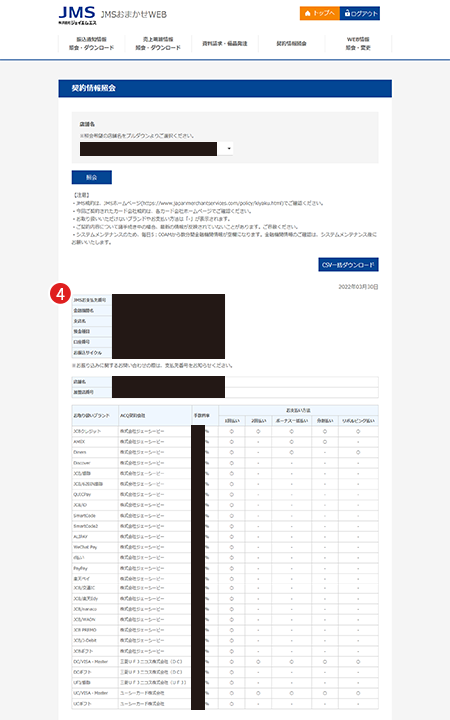Open 振込通知情報 照会・ダウンロード menu
450x720 pixels.
[x=91, y=44]
